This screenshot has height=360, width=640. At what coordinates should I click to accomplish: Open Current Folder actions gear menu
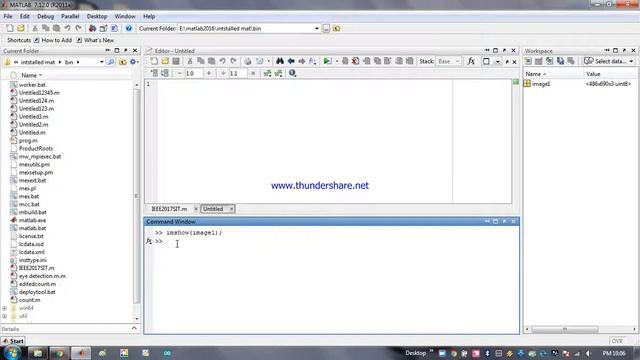point(133,62)
